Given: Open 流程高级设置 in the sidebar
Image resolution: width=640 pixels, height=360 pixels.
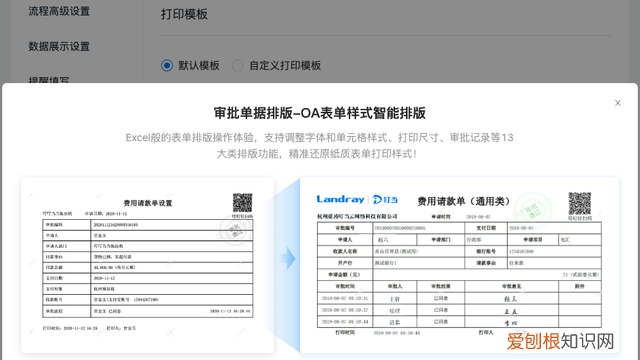Looking at the screenshot, I should pos(59,11).
